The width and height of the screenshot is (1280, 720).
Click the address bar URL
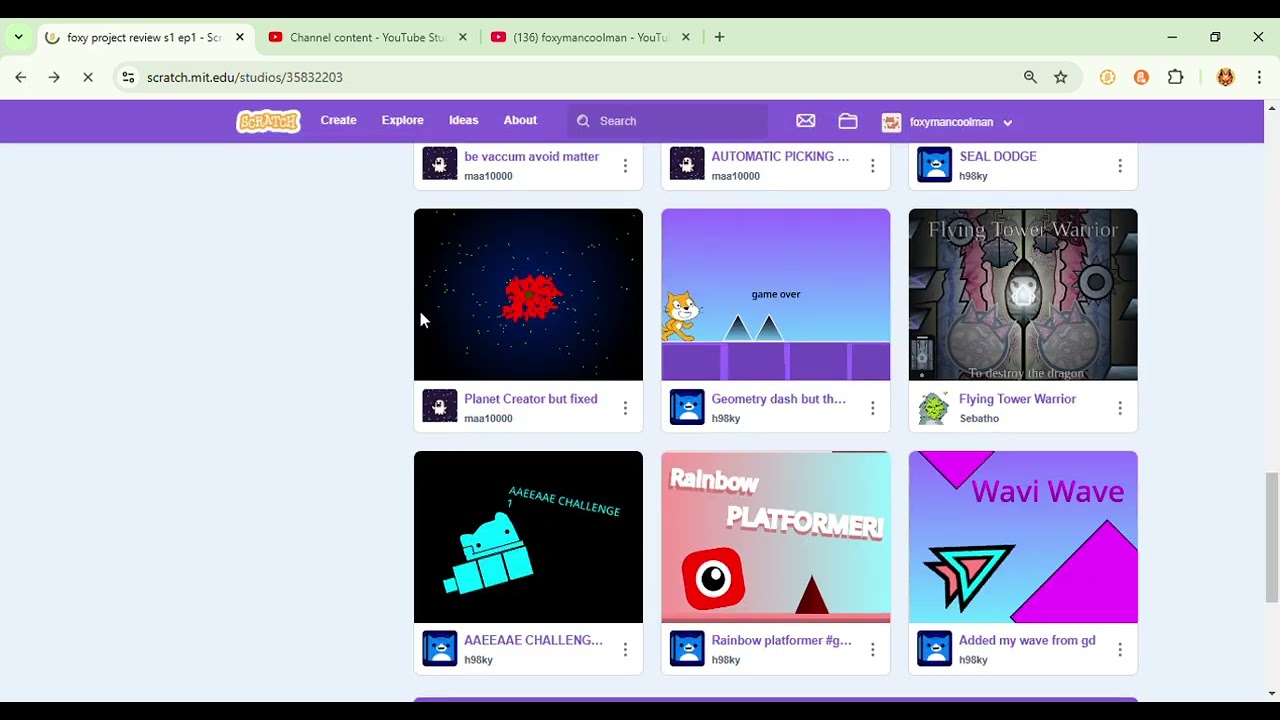244,77
